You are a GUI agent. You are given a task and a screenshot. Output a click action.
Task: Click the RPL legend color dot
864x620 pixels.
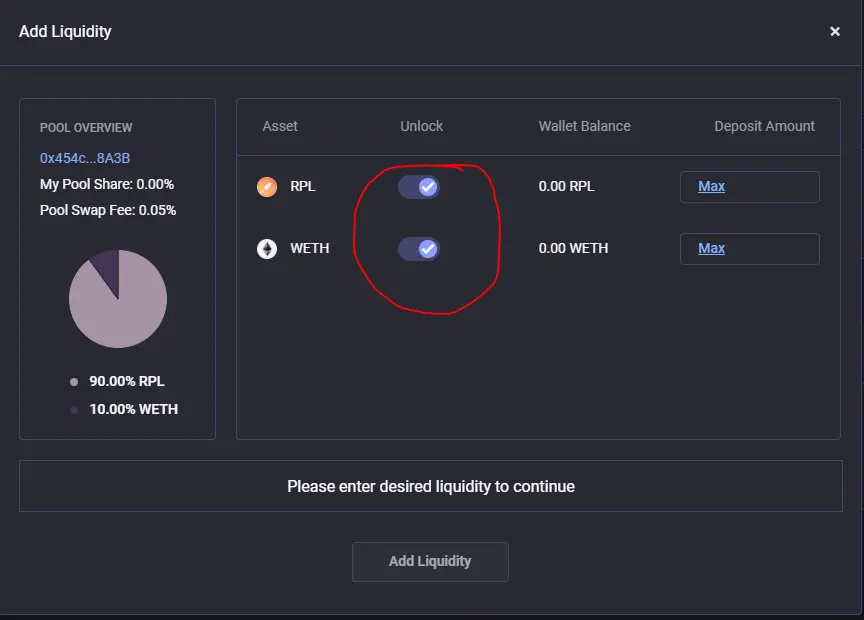pos(74,381)
